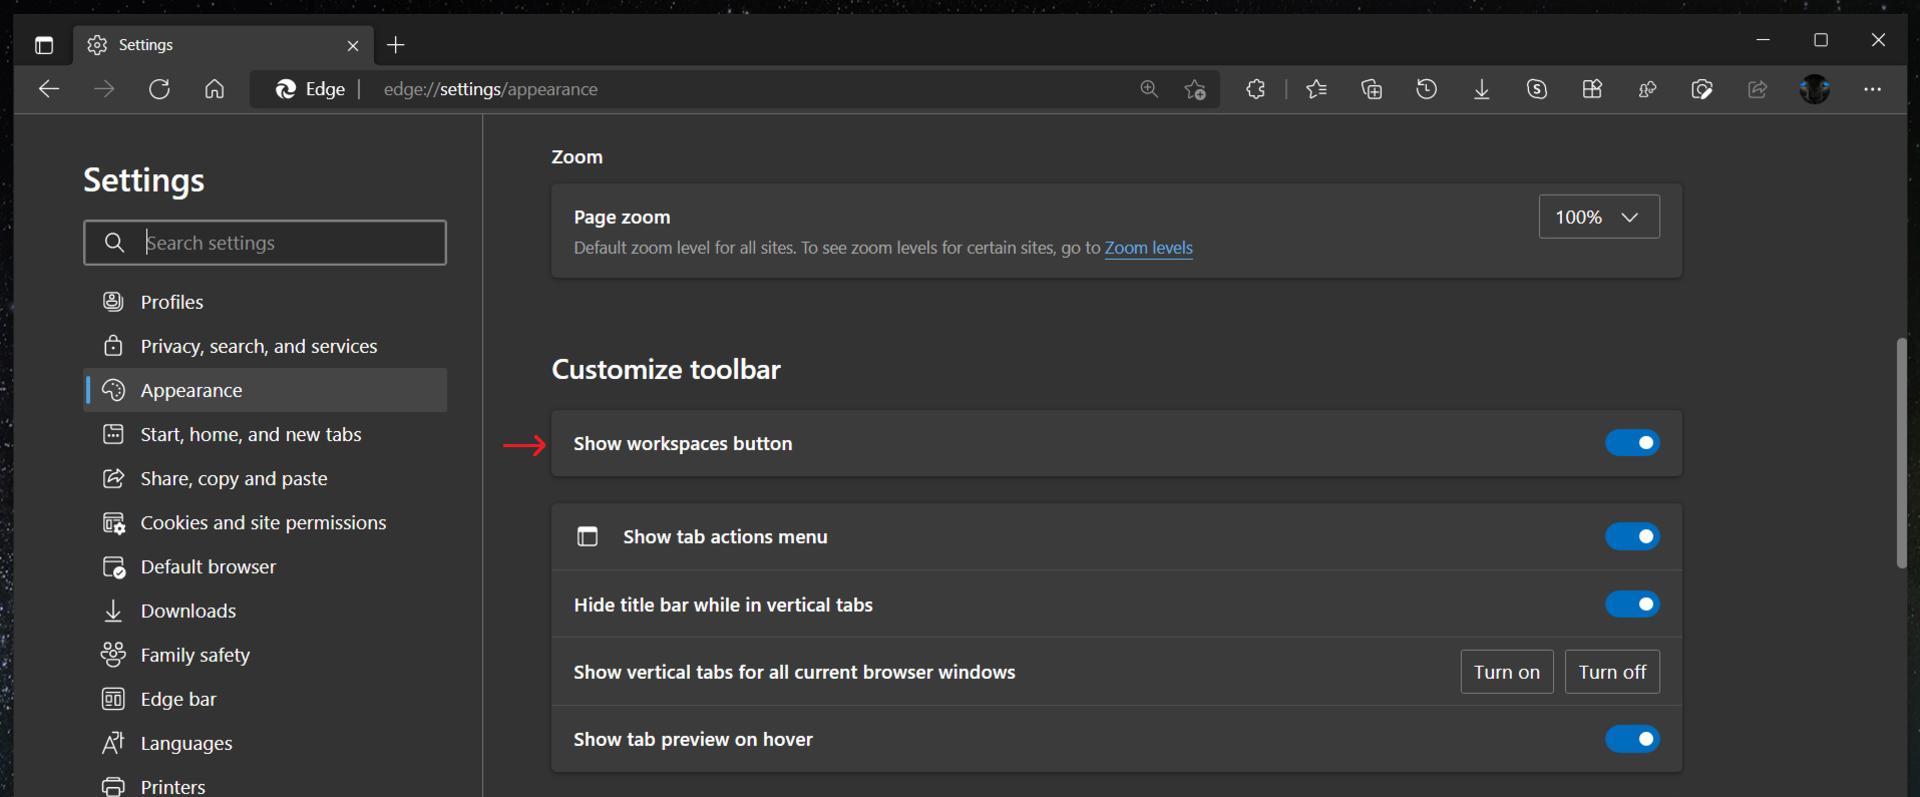The height and width of the screenshot is (797, 1920).
Task: Open the Downloads arrow icon in toolbar
Action: point(1481,89)
